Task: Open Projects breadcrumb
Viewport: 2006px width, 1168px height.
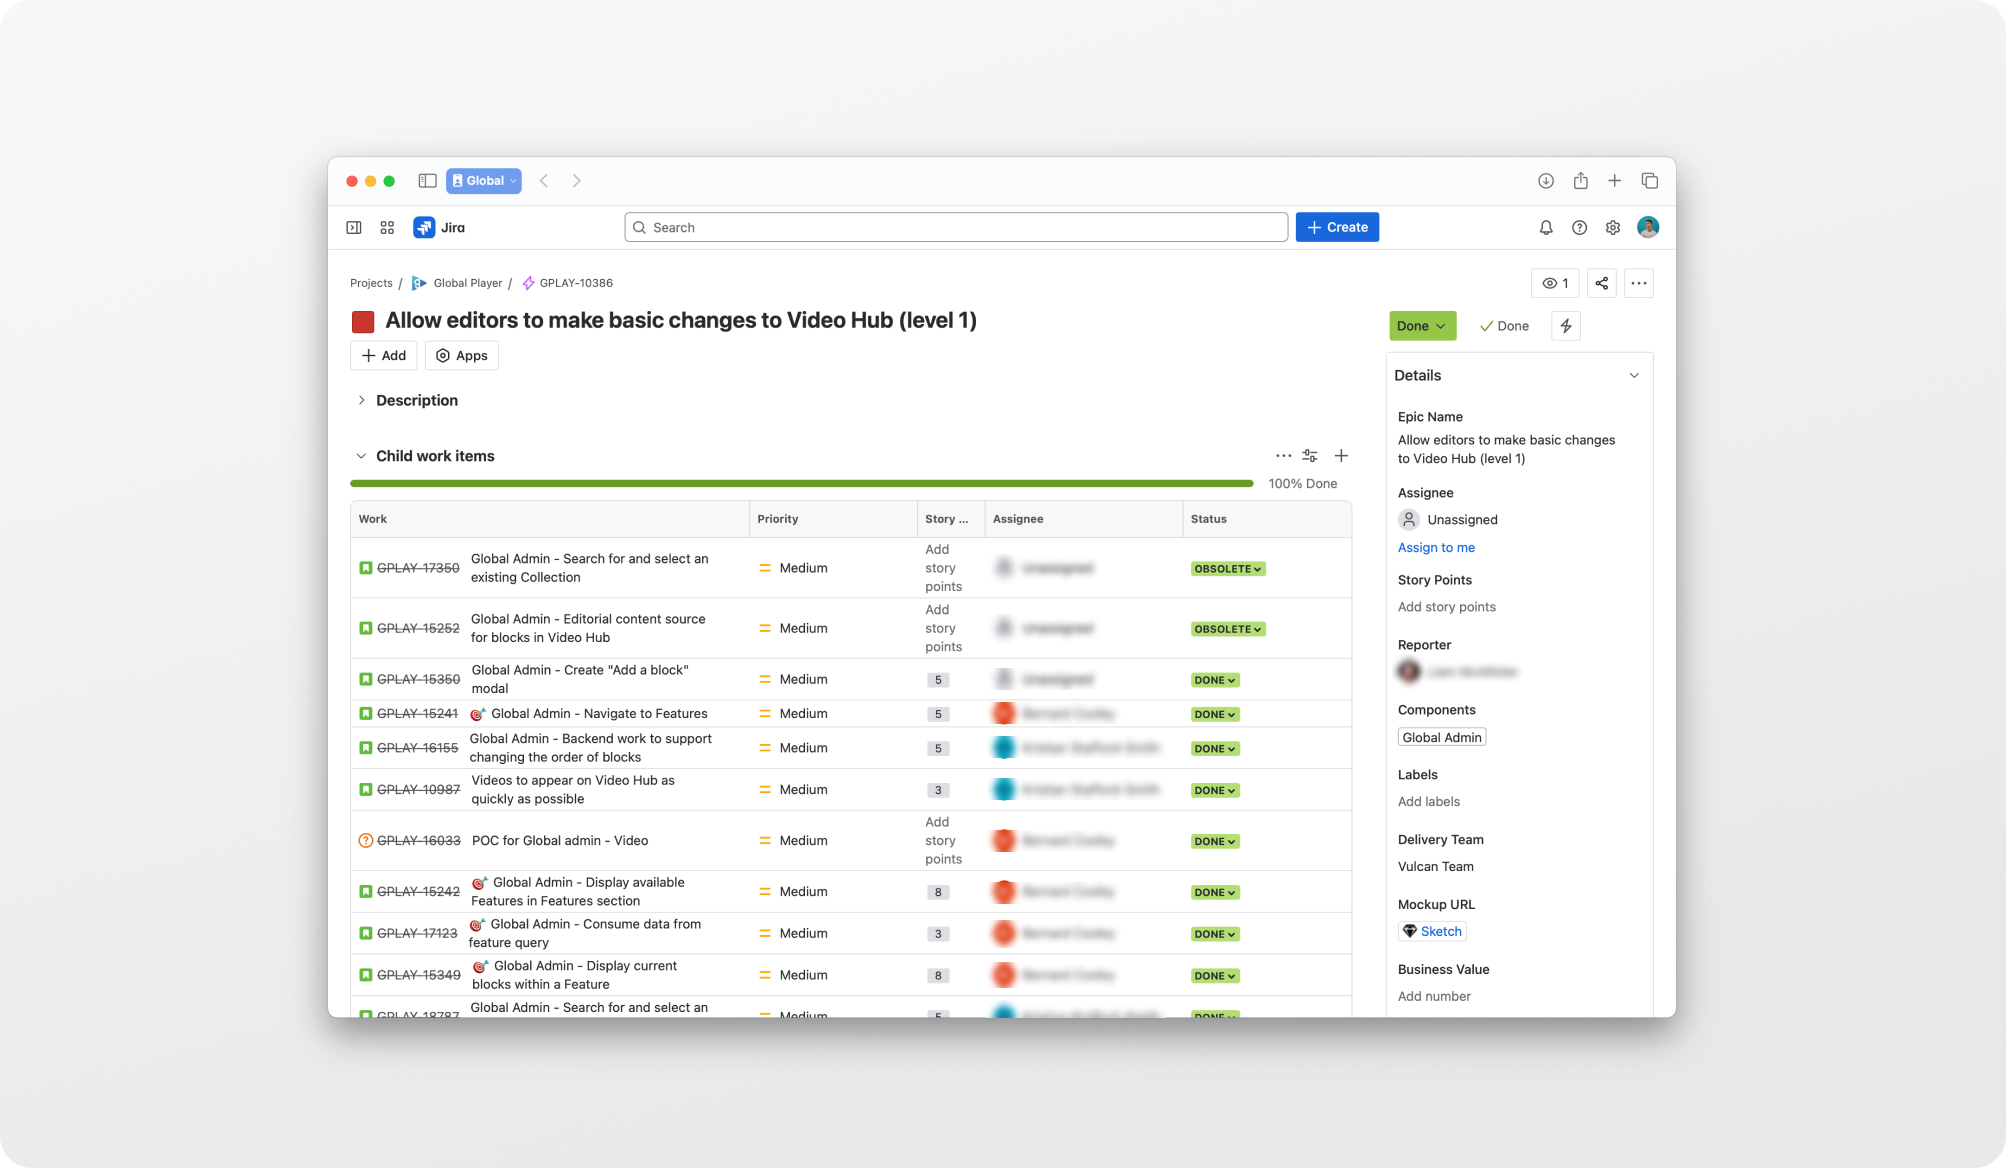Action: point(371,283)
